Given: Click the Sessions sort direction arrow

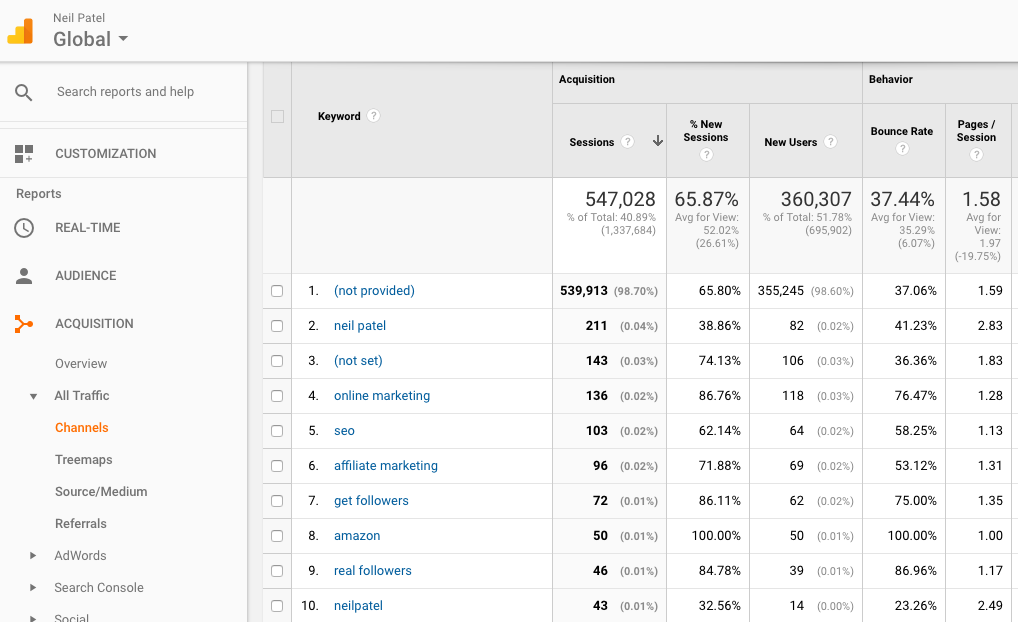Looking at the screenshot, I should click(x=658, y=141).
